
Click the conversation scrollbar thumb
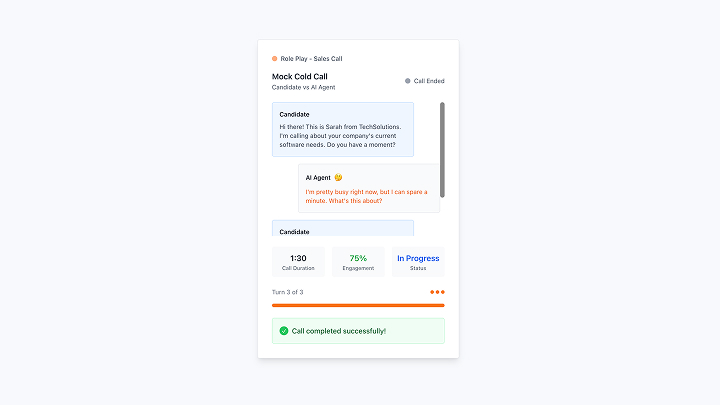442,149
